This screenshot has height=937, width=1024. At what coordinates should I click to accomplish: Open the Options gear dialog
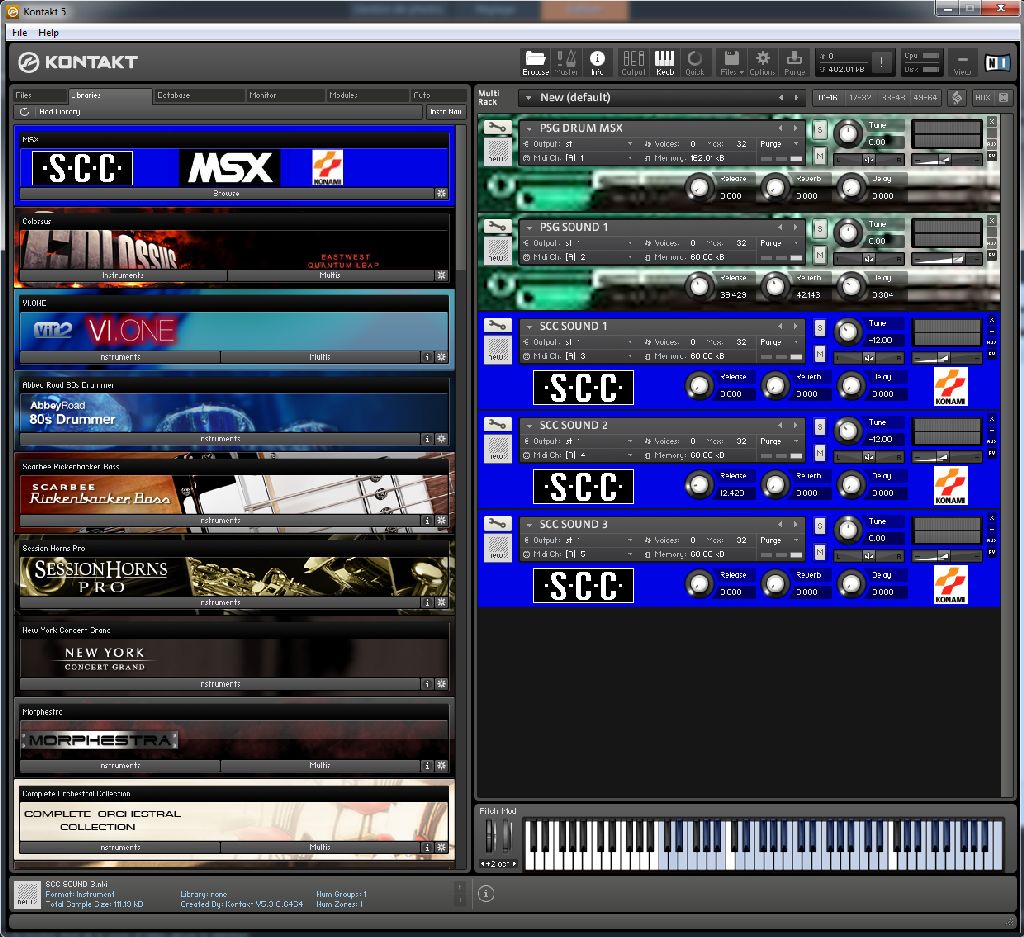762,63
